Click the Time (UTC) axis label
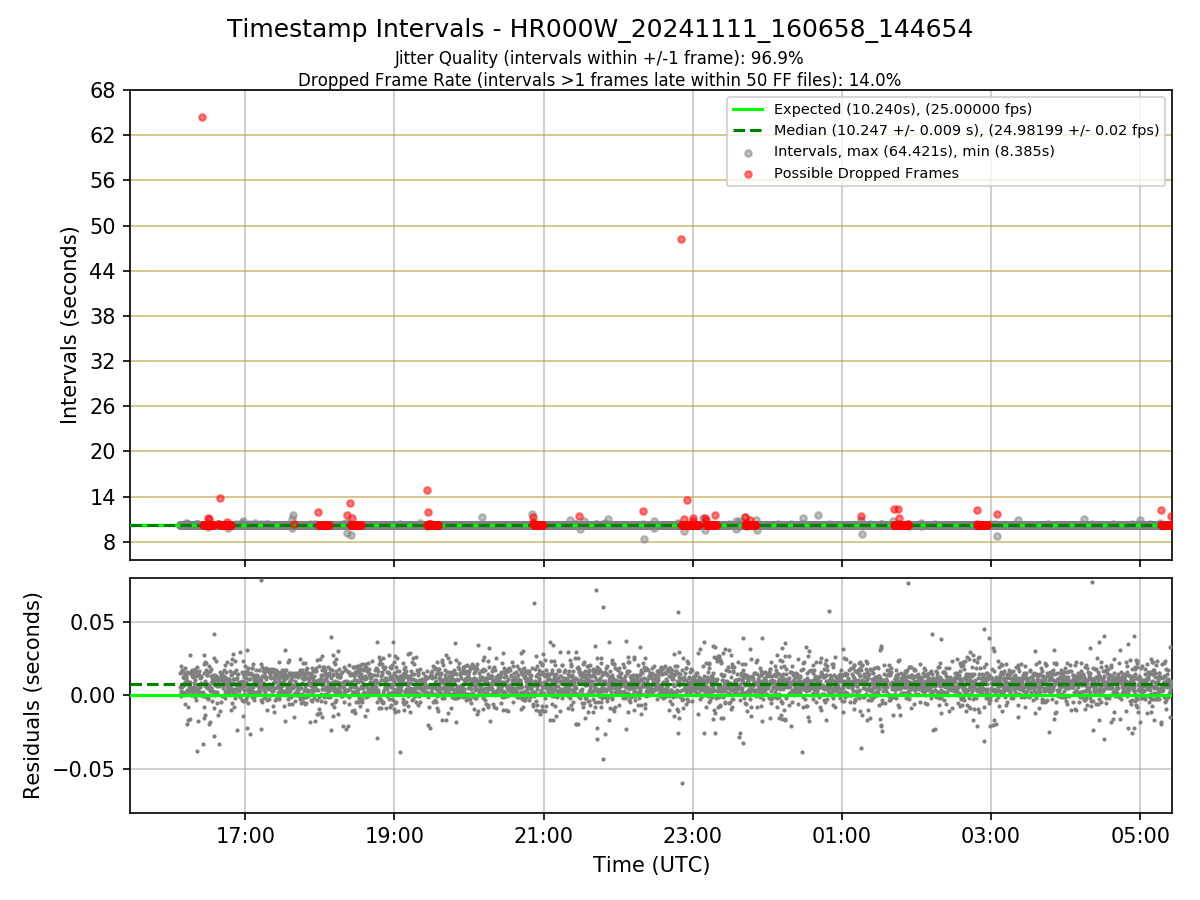Viewport: 1200px width, 900px height. pos(651,864)
